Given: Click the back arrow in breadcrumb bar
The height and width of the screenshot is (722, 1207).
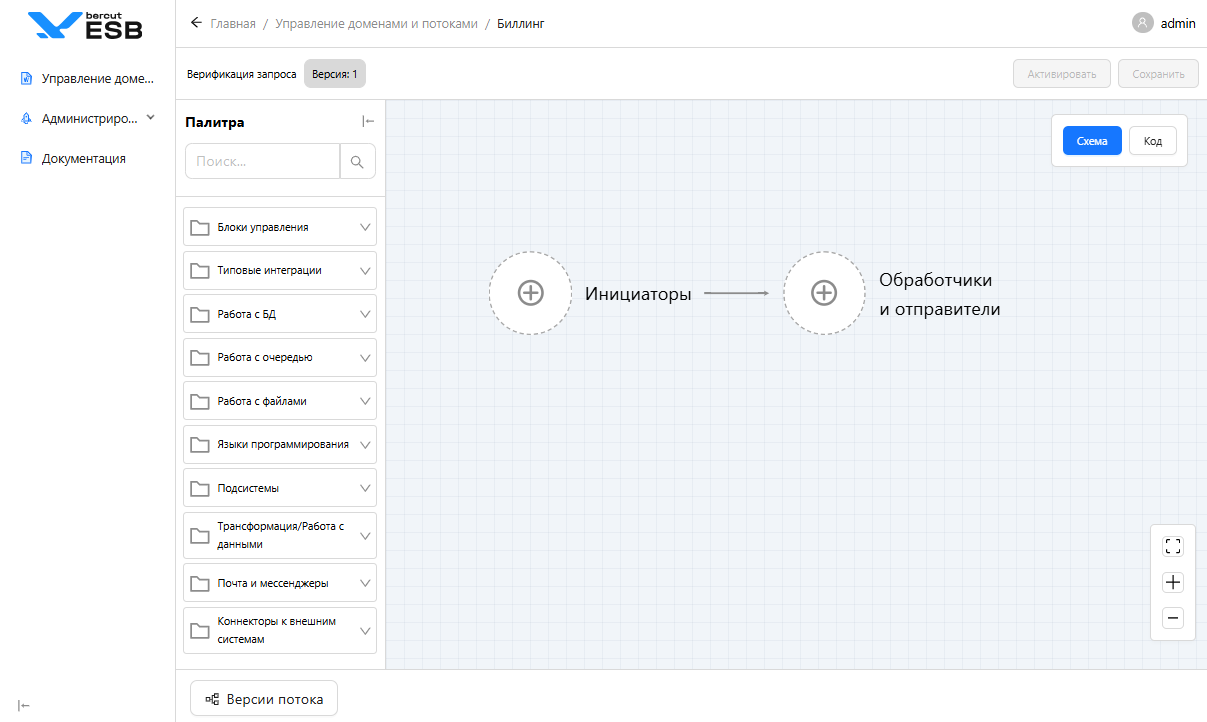Looking at the screenshot, I should click(x=196, y=23).
